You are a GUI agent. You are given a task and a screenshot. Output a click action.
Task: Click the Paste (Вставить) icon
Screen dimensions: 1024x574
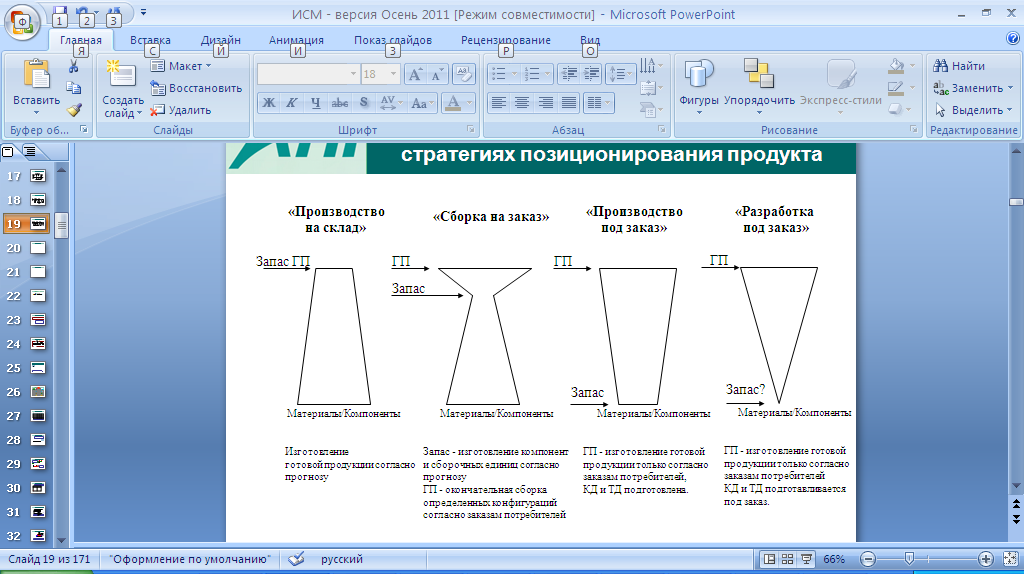[37, 74]
